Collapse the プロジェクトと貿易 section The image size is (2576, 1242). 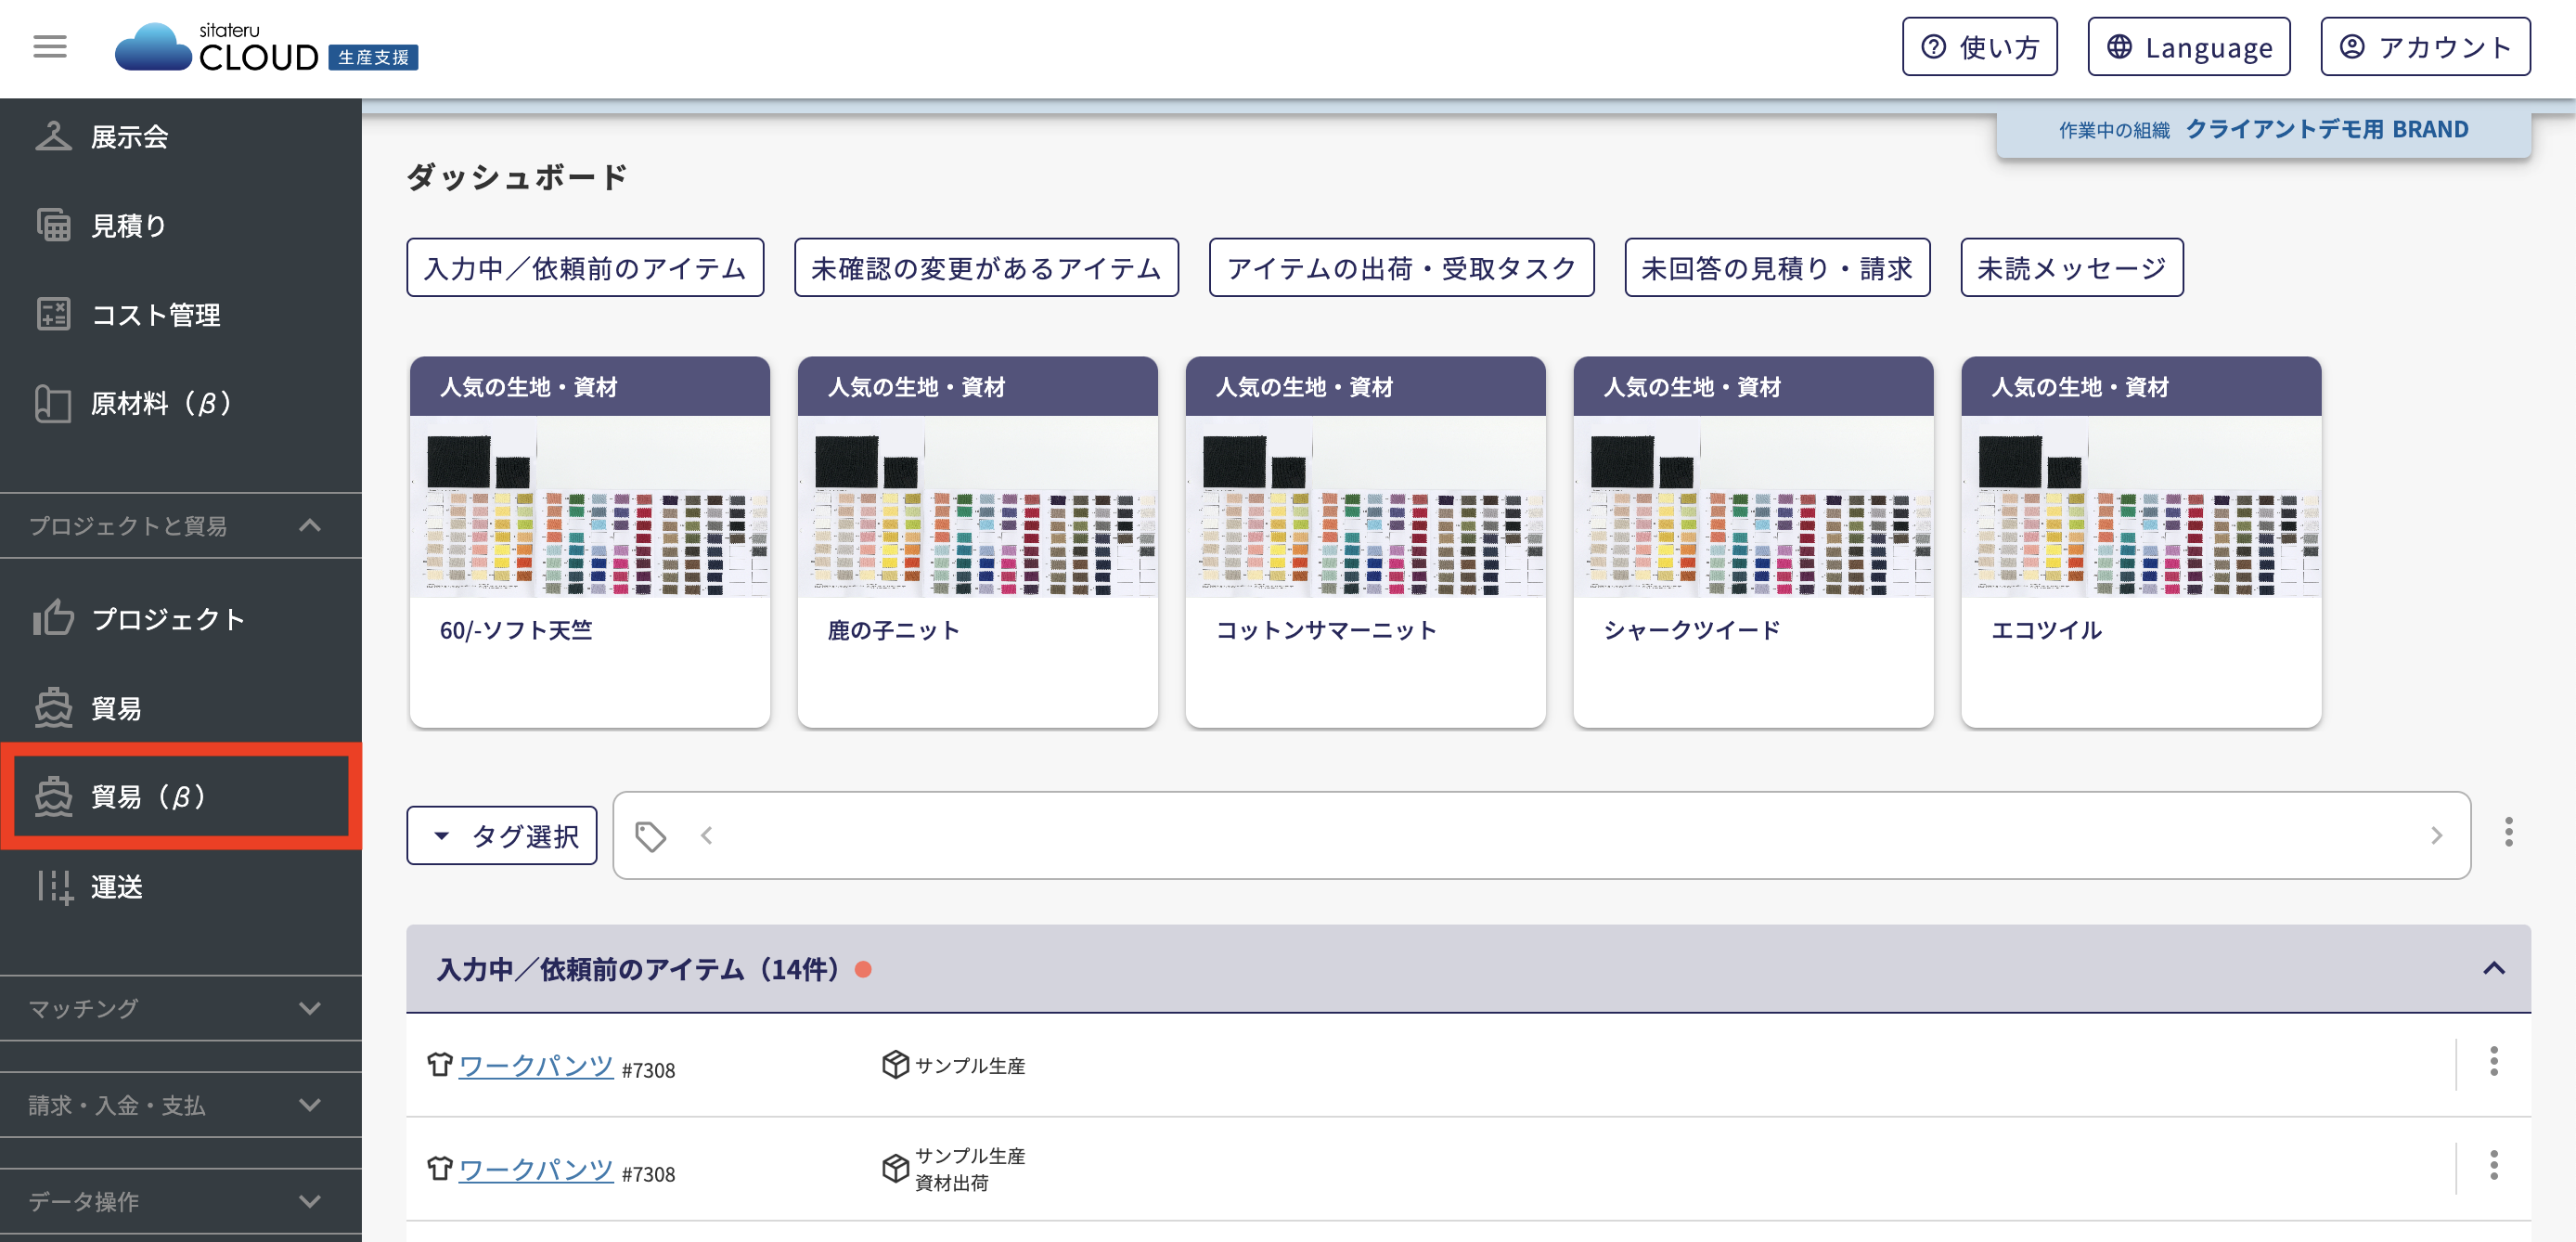click(x=180, y=525)
